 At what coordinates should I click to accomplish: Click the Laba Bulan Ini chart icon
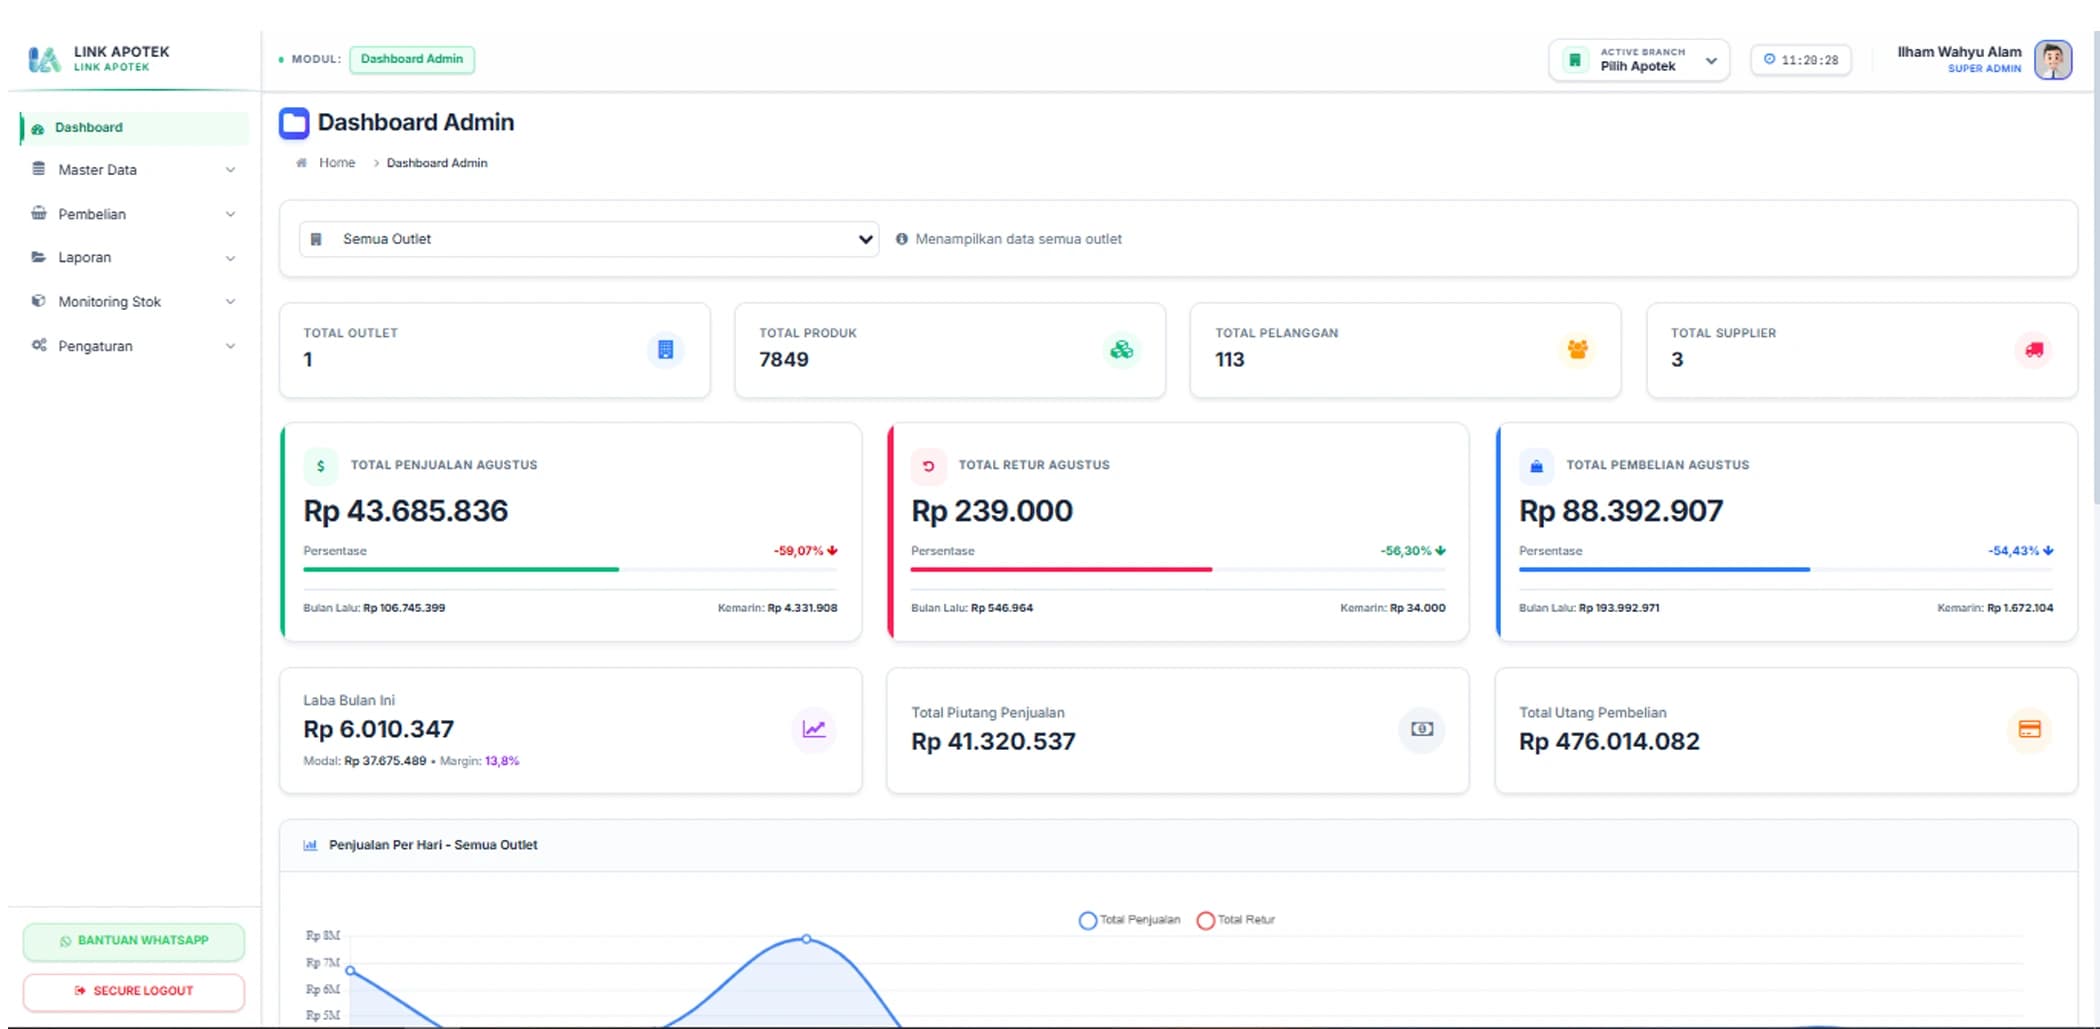(815, 729)
